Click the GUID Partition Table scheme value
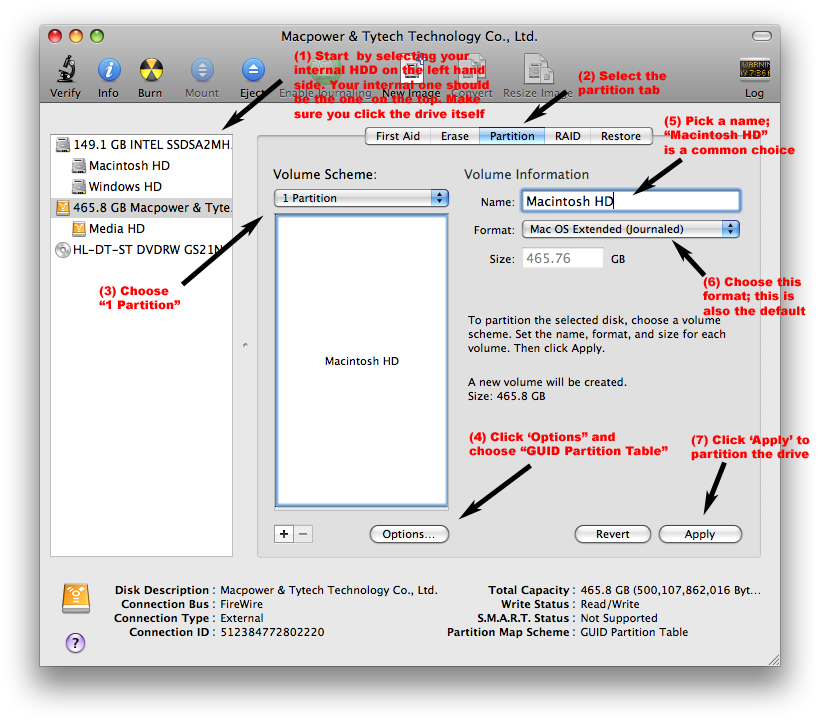This screenshot has width=820, height=721. click(634, 632)
